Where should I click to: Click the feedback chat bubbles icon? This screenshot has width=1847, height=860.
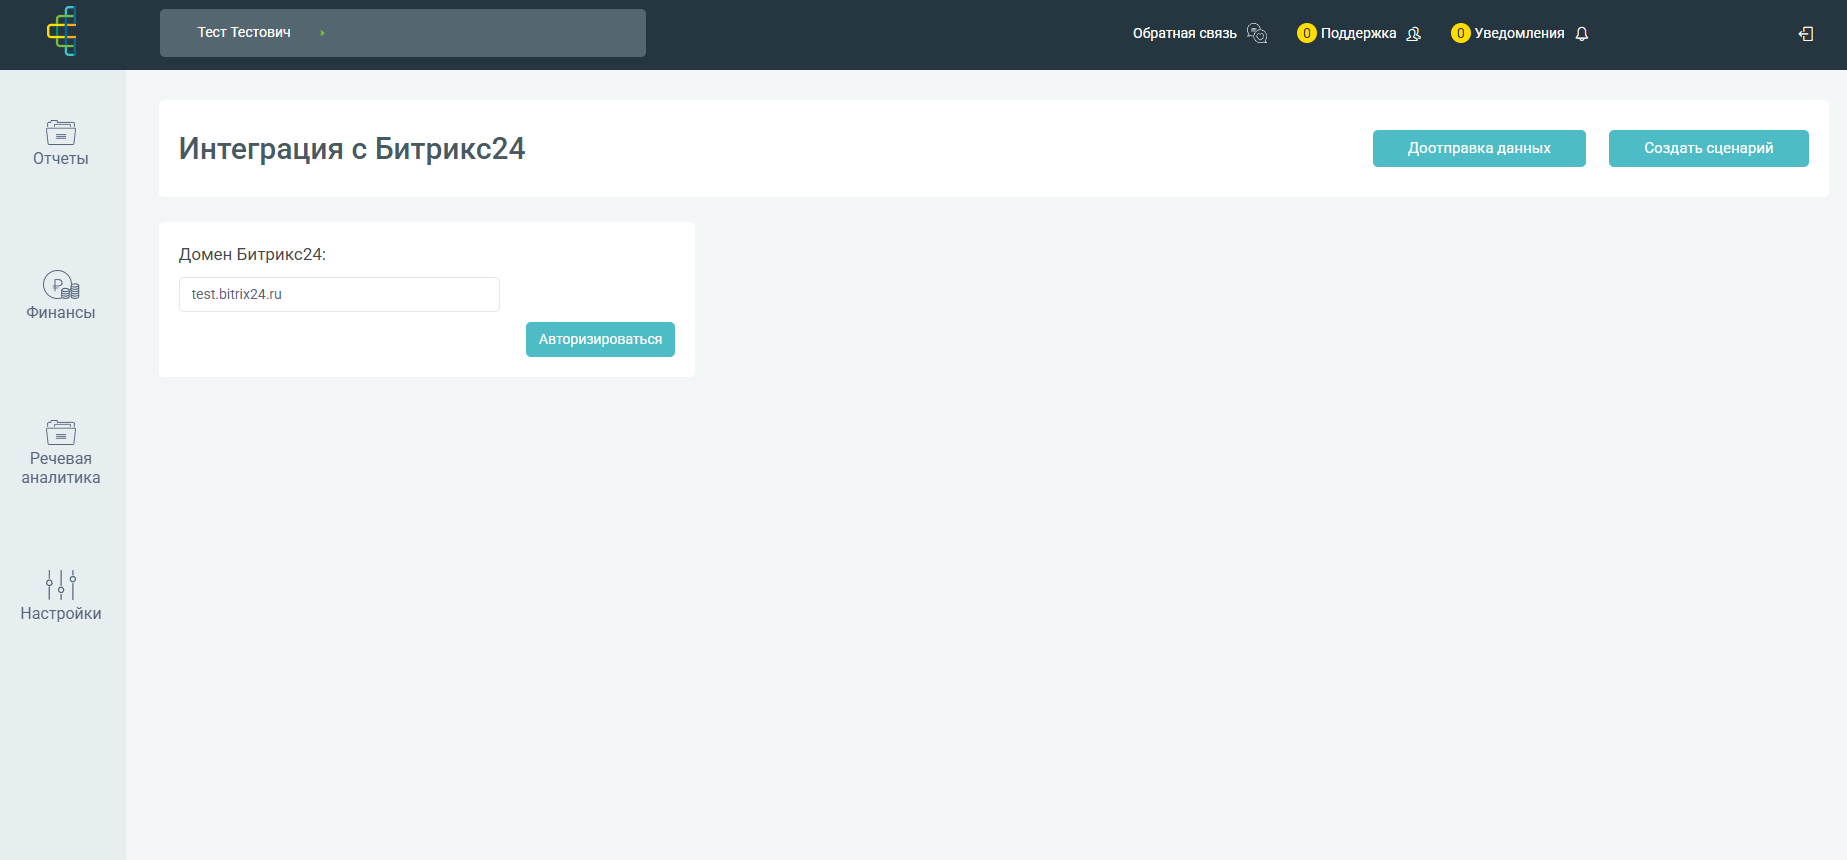1257,33
